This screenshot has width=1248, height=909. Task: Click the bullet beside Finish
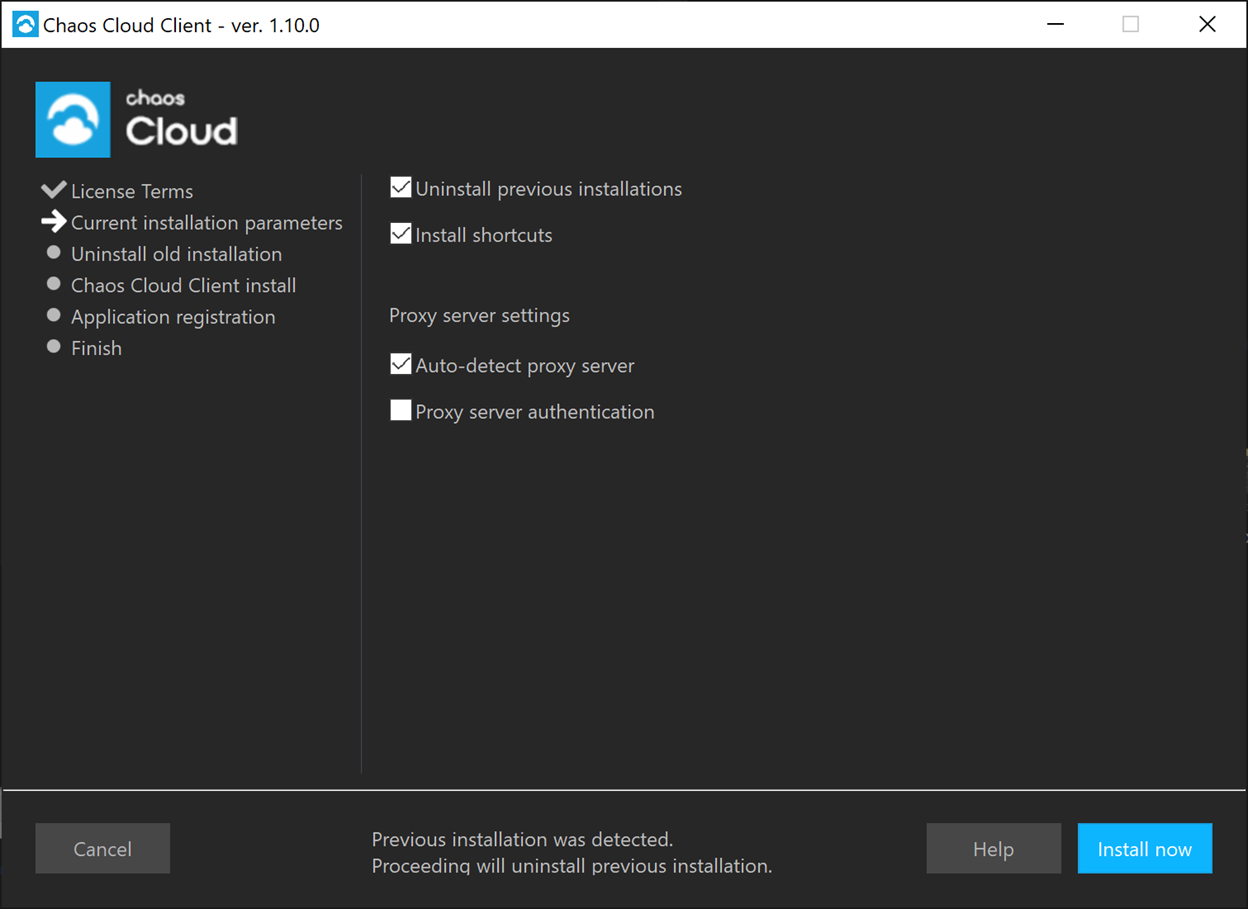[53, 346]
